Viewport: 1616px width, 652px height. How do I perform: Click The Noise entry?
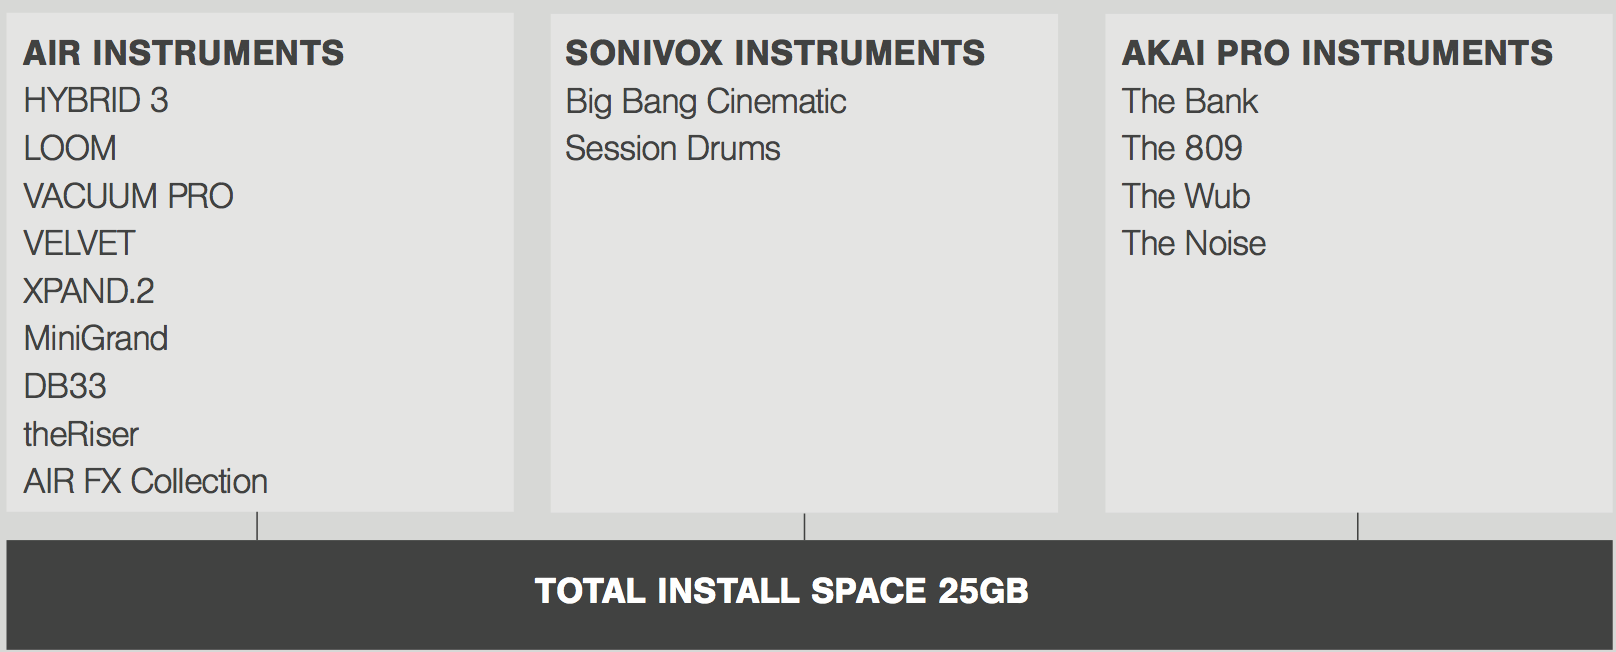point(1194,244)
